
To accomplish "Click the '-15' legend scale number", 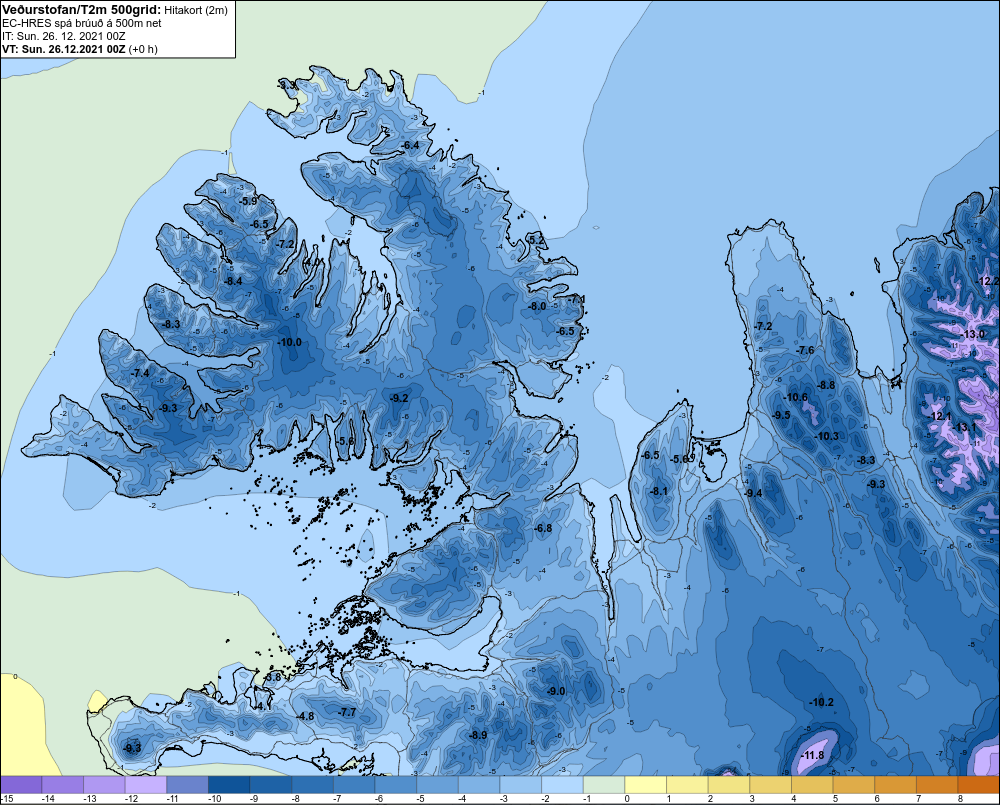I will (7, 799).
